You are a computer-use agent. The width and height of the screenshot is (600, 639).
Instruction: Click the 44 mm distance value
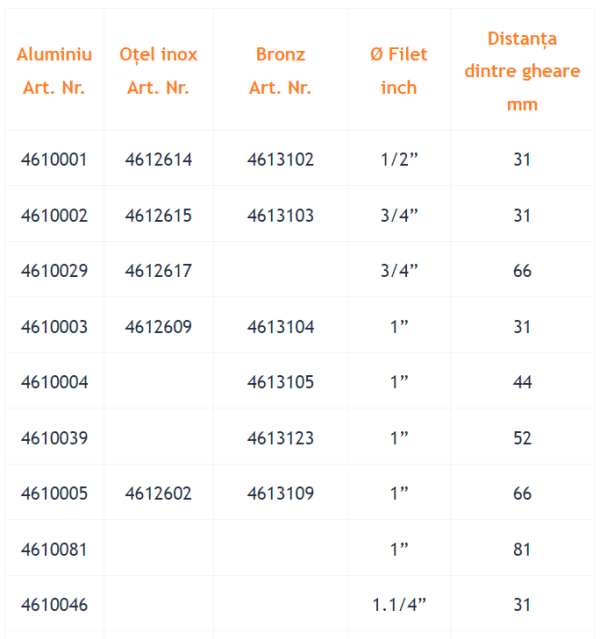pos(522,382)
